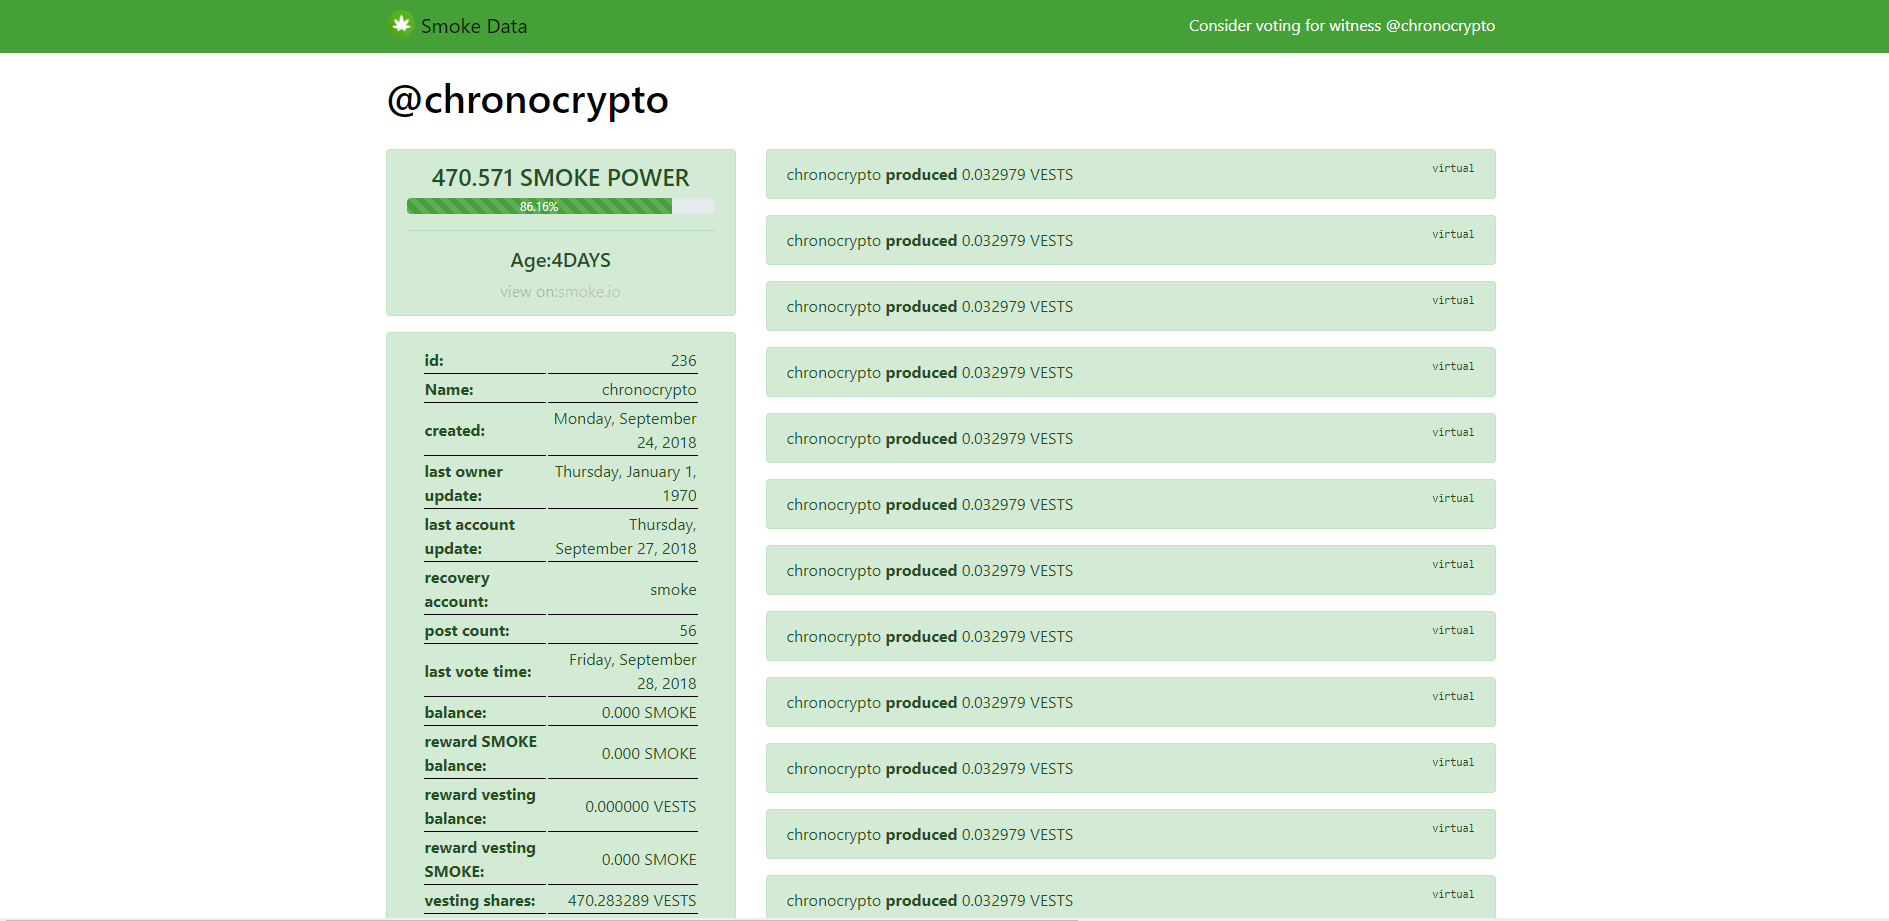This screenshot has width=1889, height=921.
Task: Click the recovery account value smoke
Action: 673,590
